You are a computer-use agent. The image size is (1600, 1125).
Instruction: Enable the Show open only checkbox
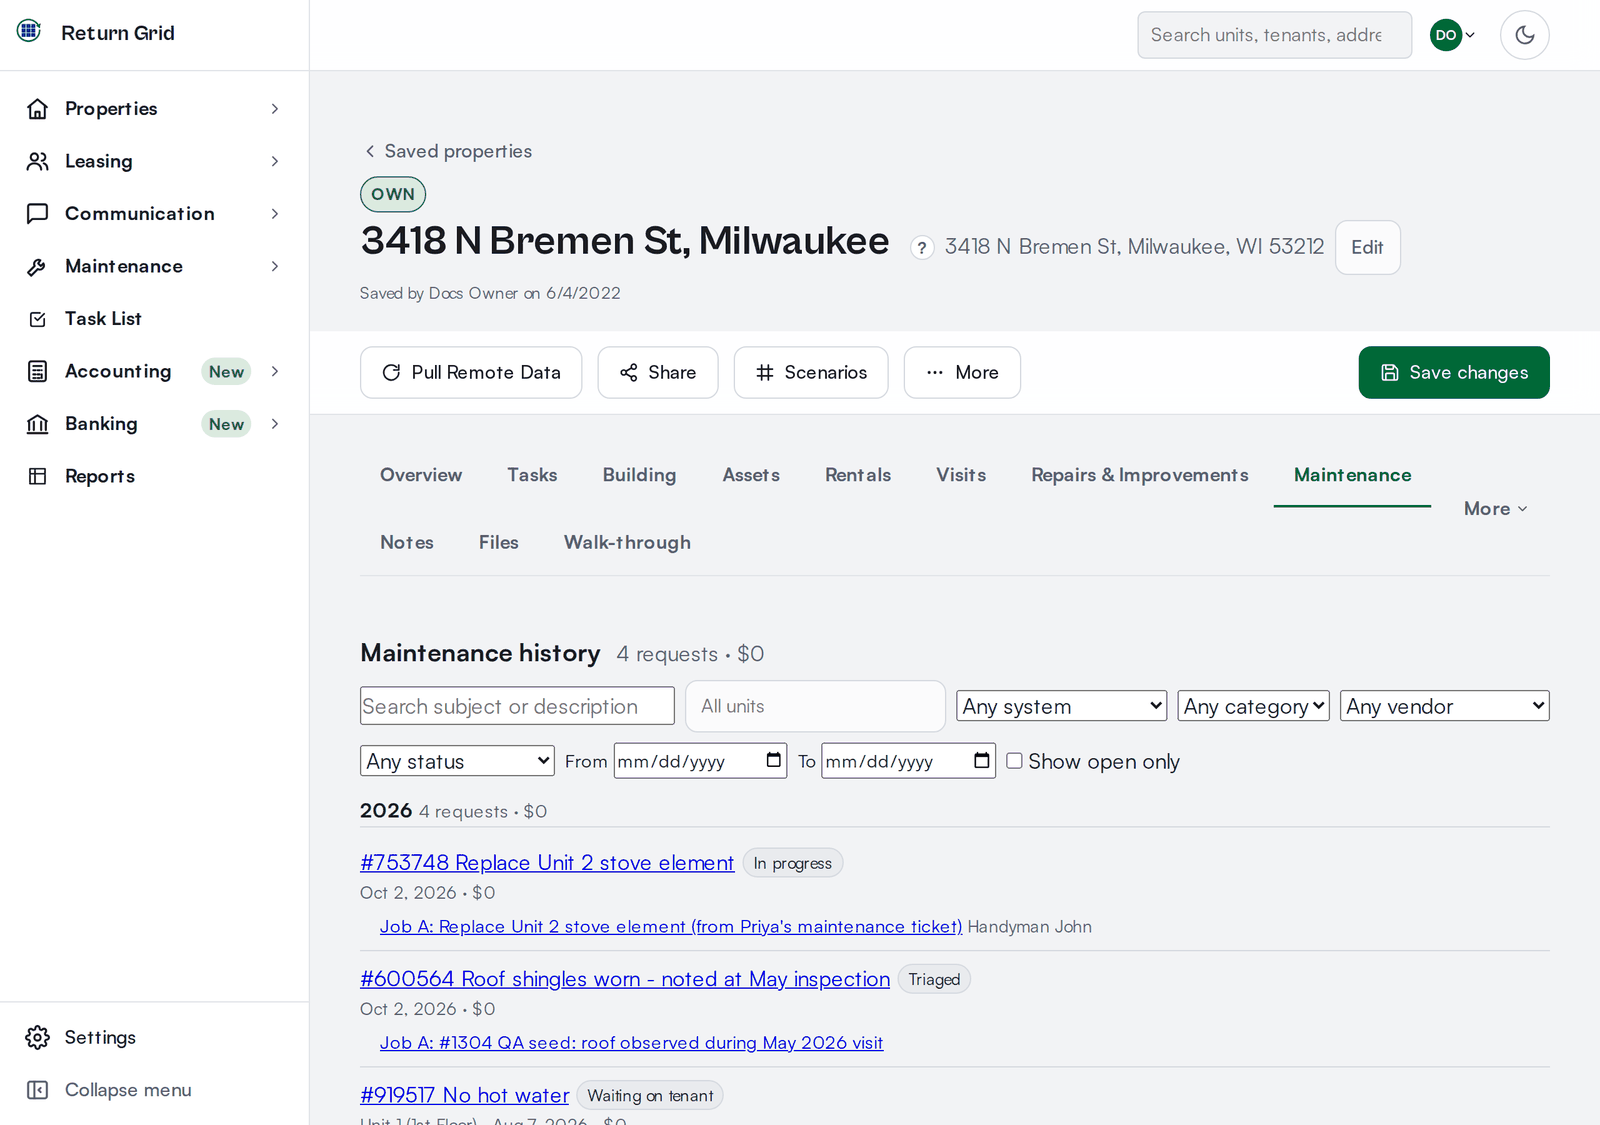(1014, 761)
